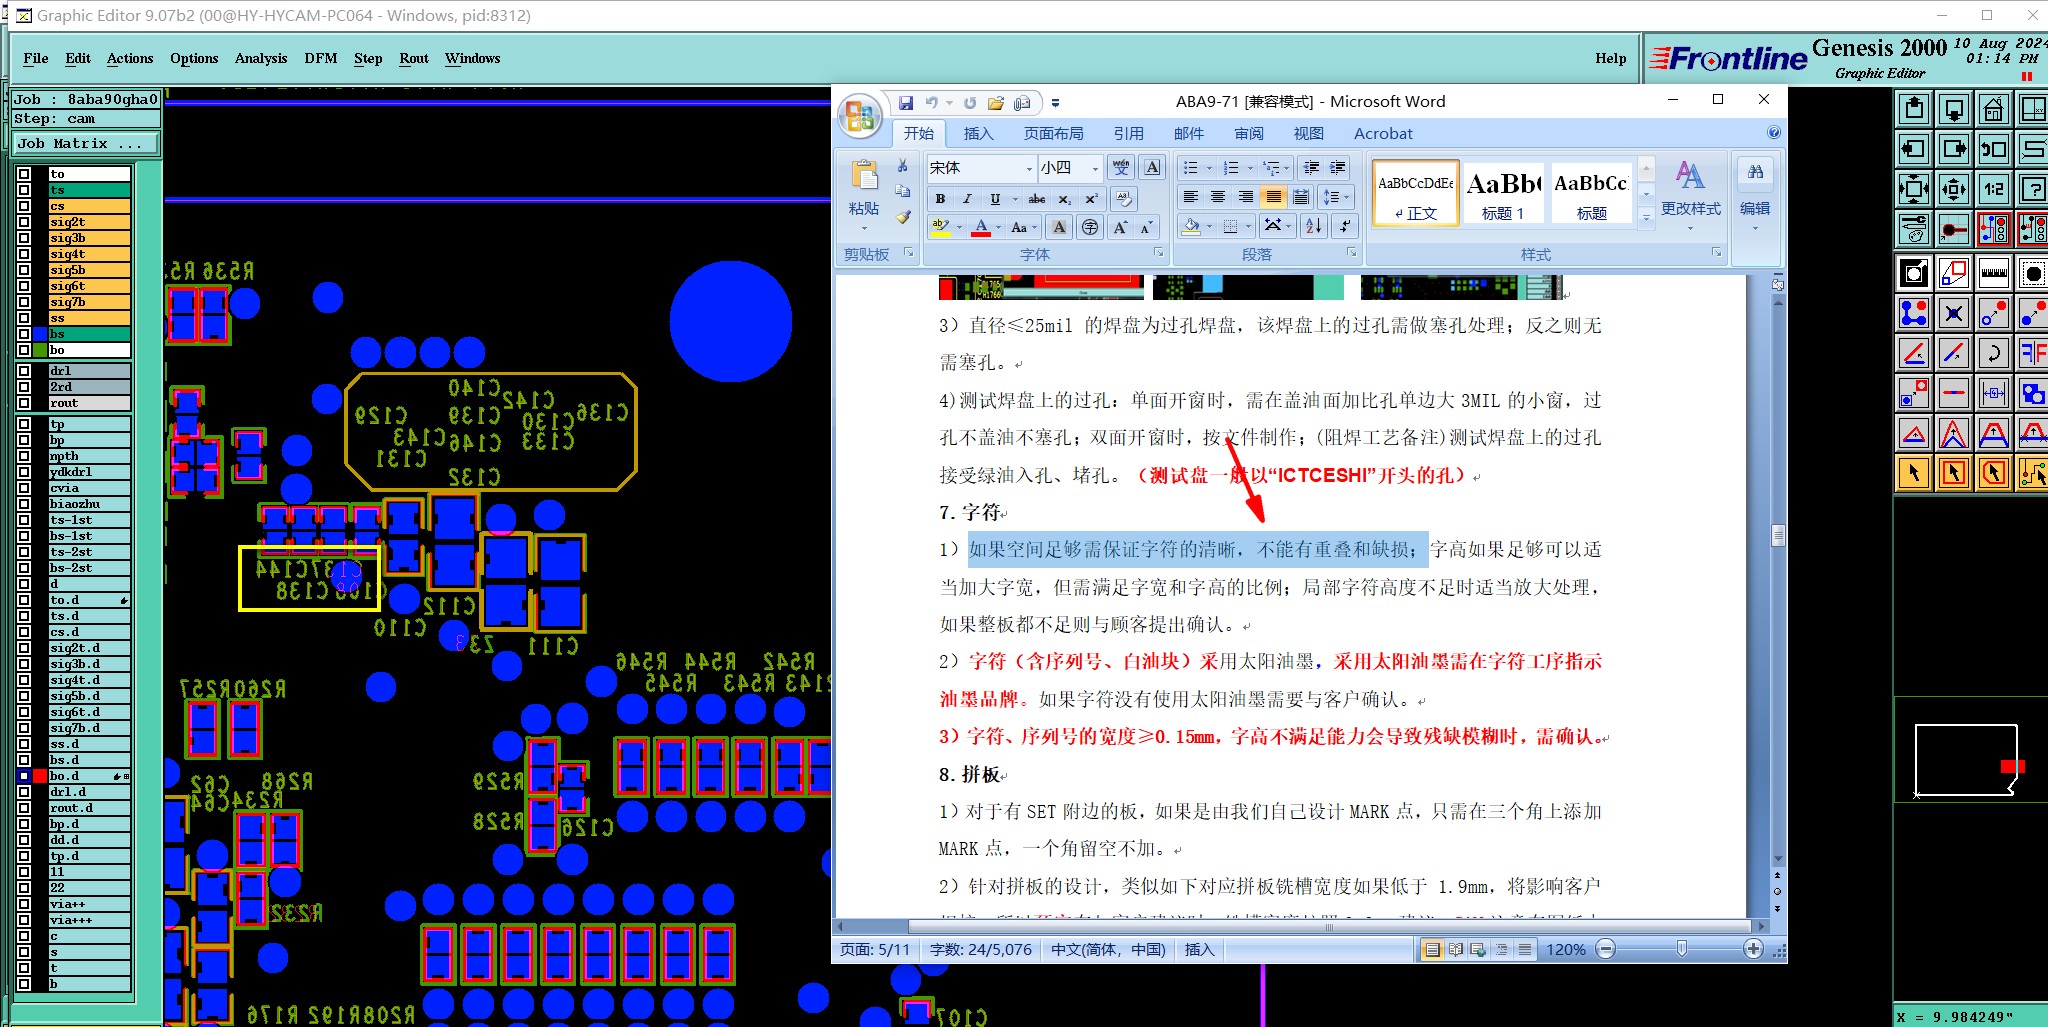Viewport: 2048px width, 1027px height.
Task: Switch to the 页面布局 tab in Word
Action: [x=1053, y=133]
